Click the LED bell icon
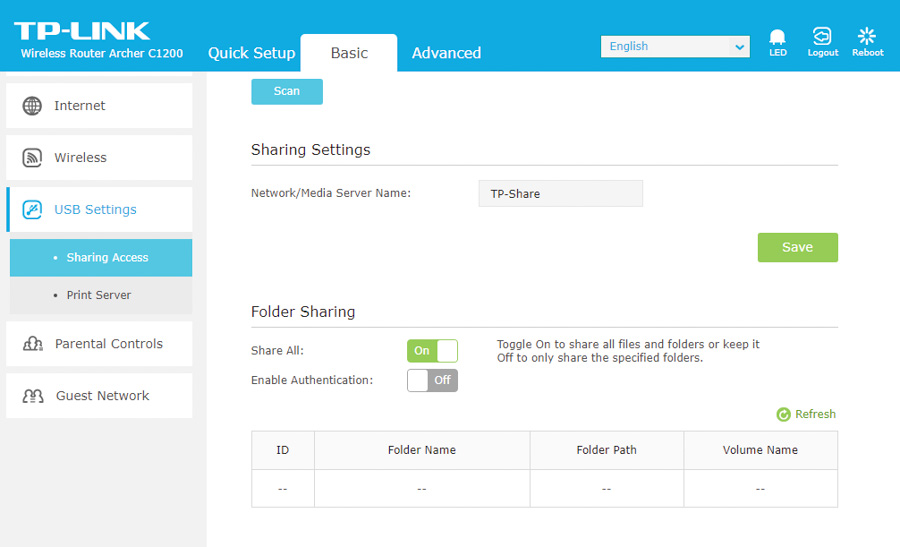 pos(777,37)
